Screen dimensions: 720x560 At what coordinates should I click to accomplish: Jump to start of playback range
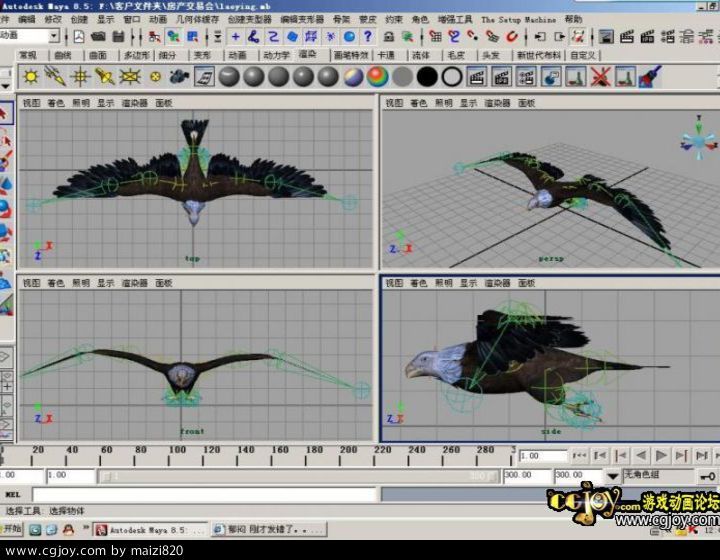pyautogui.click(x=579, y=456)
